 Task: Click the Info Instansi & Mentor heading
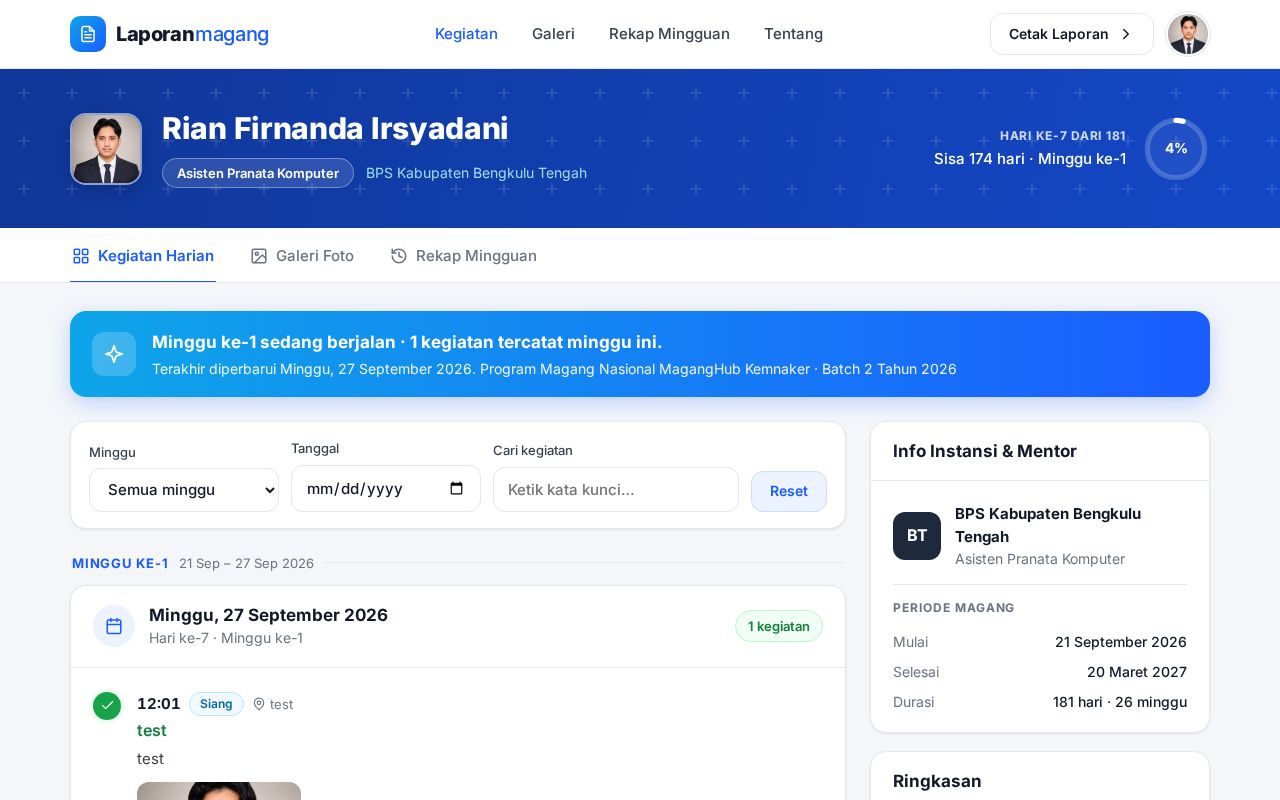tap(985, 451)
